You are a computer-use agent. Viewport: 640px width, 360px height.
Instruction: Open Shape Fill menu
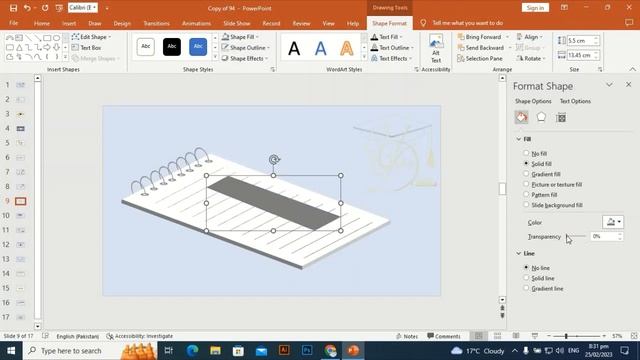[x=240, y=37]
